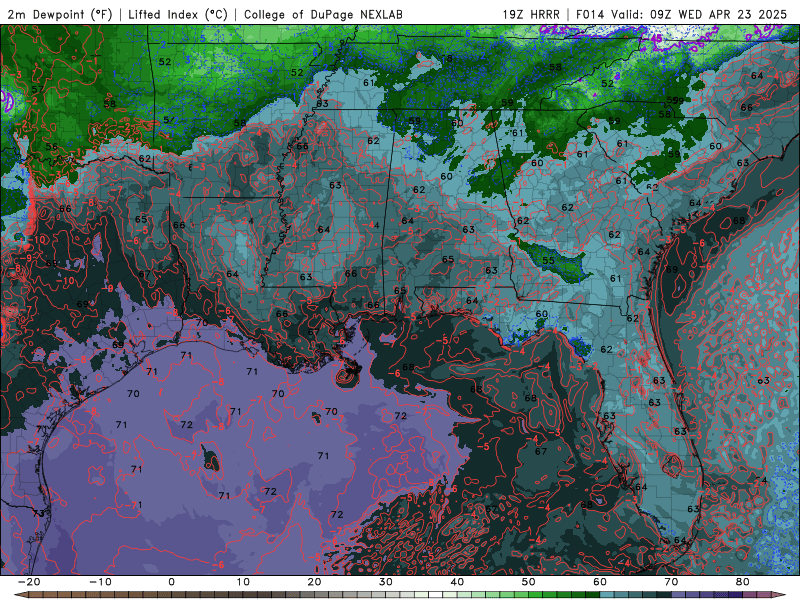The height and width of the screenshot is (600, 800).
Task: Click the '30' colorbar tick label
Action: pyautogui.click(x=386, y=582)
